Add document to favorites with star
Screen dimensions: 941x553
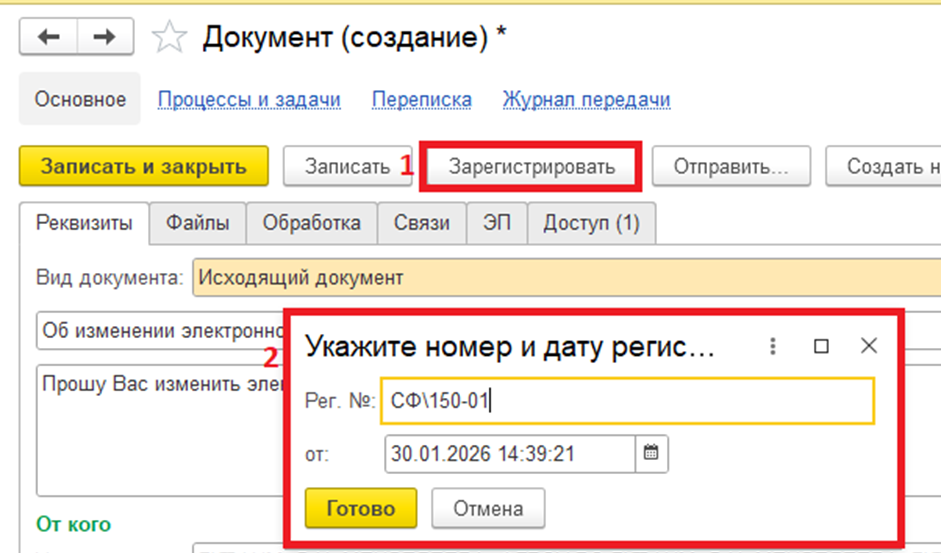pos(169,39)
